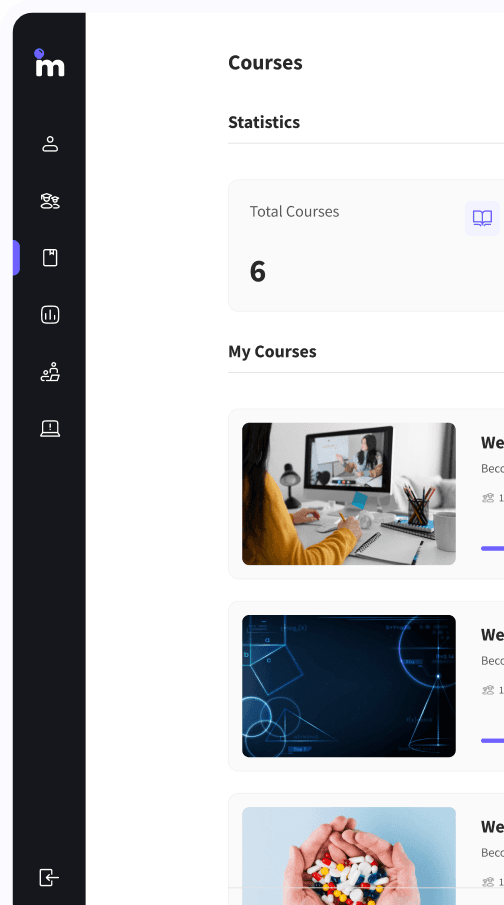Open the students graduation-cap sidebar icon
The image size is (504, 905).
(50, 201)
